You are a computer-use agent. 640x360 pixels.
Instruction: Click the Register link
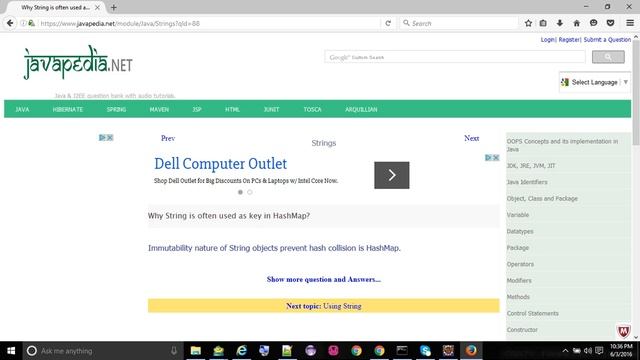pyautogui.click(x=569, y=40)
